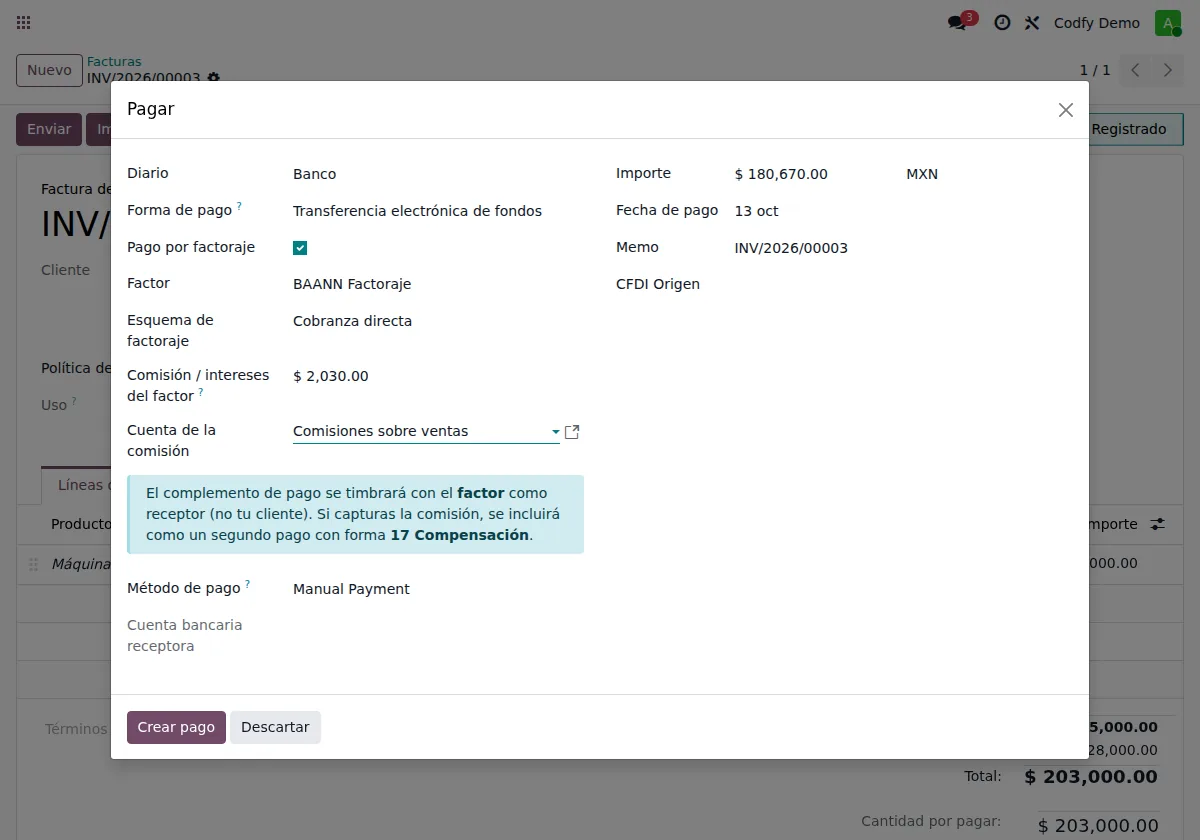Screen dimensions: 1200x840
Task: Click the Facturas breadcrumb link
Action: [114, 62]
